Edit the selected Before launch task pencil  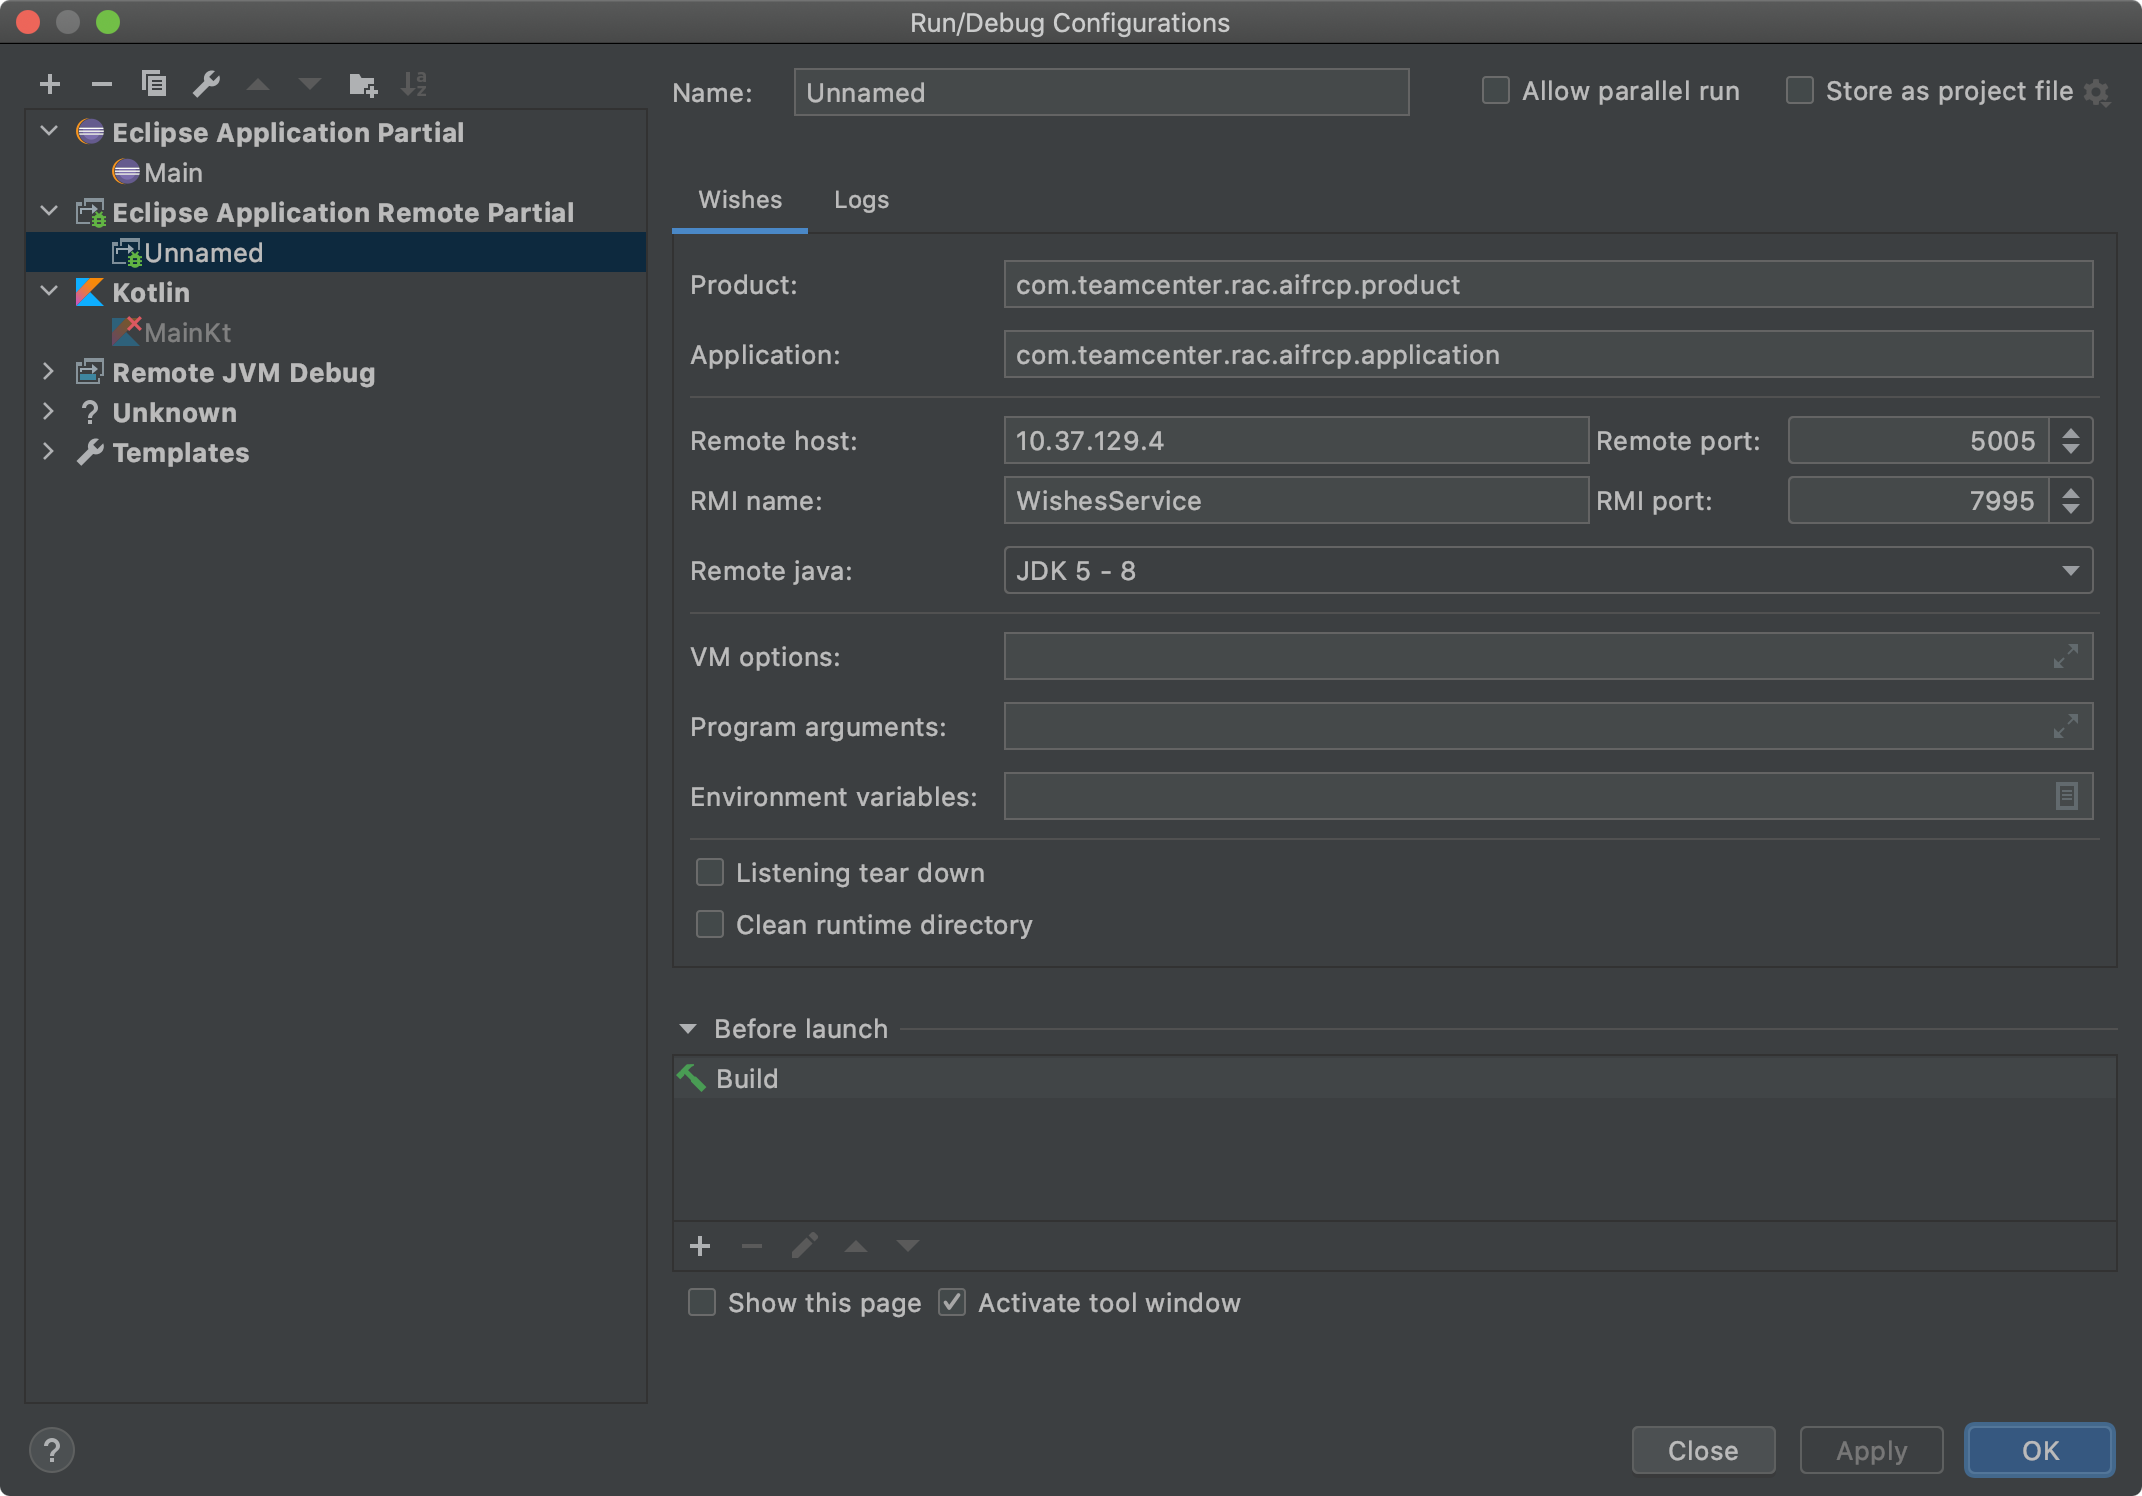pos(804,1246)
